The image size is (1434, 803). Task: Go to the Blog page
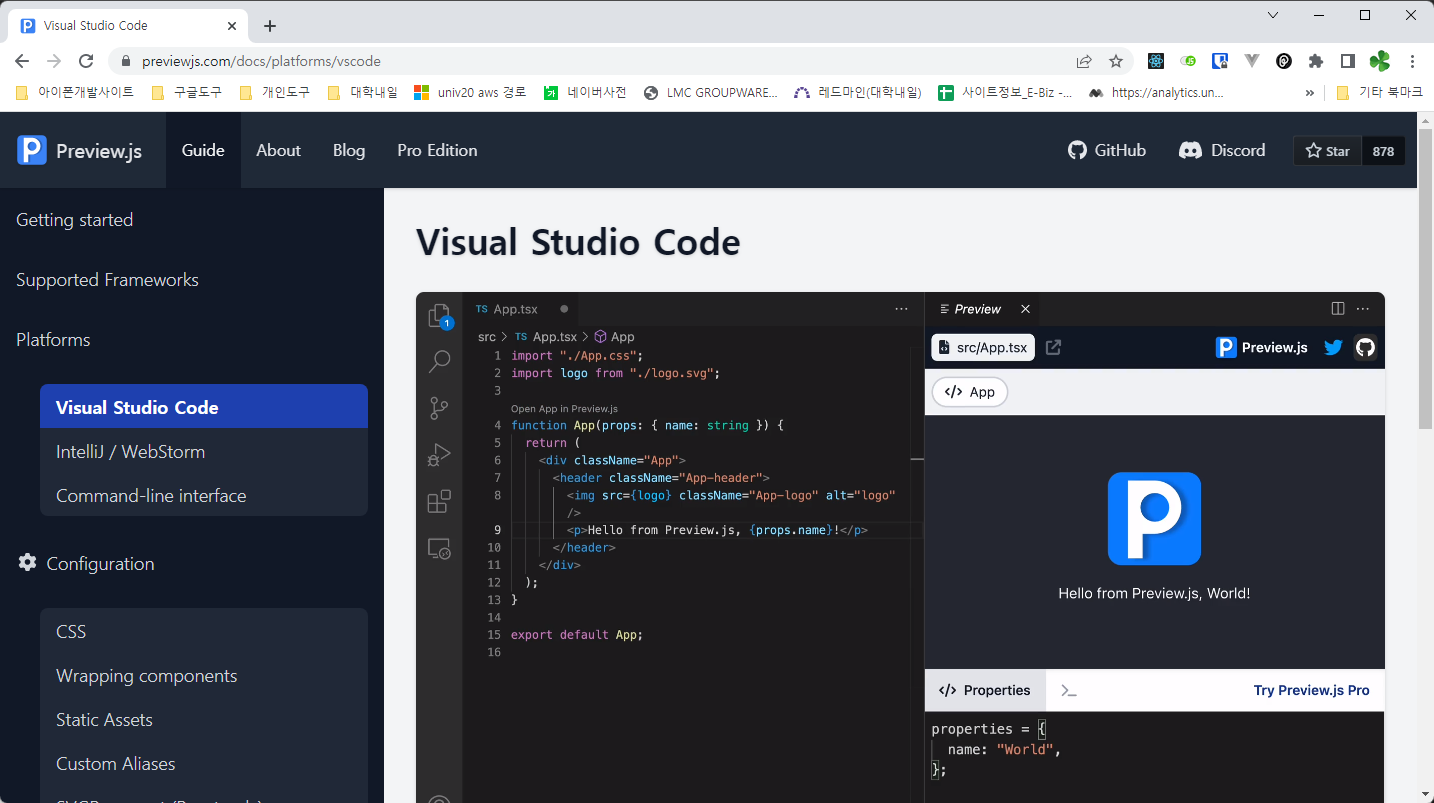[349, 150]
